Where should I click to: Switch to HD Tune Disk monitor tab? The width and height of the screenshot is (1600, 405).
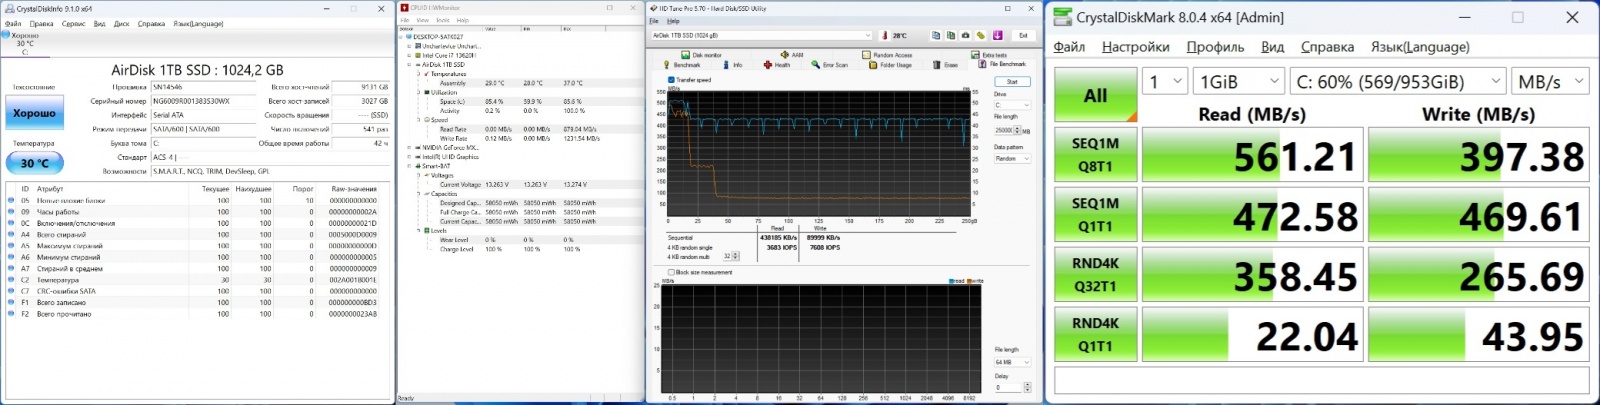702,55
